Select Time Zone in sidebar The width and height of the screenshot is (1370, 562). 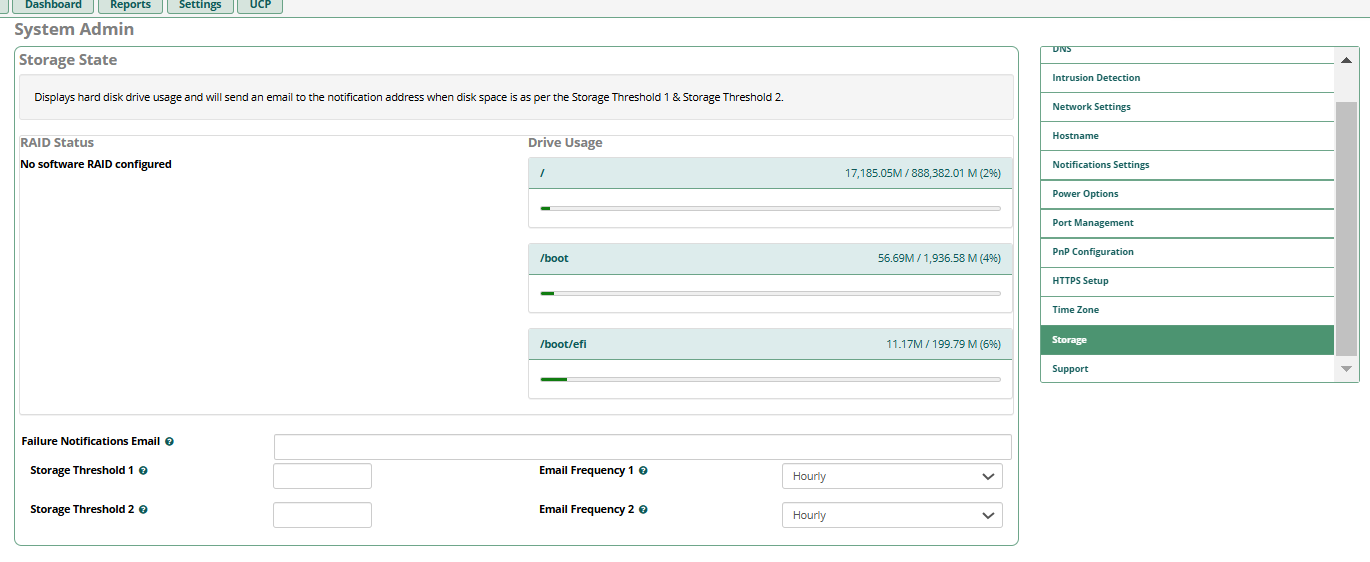click(x=1187, y=310)
